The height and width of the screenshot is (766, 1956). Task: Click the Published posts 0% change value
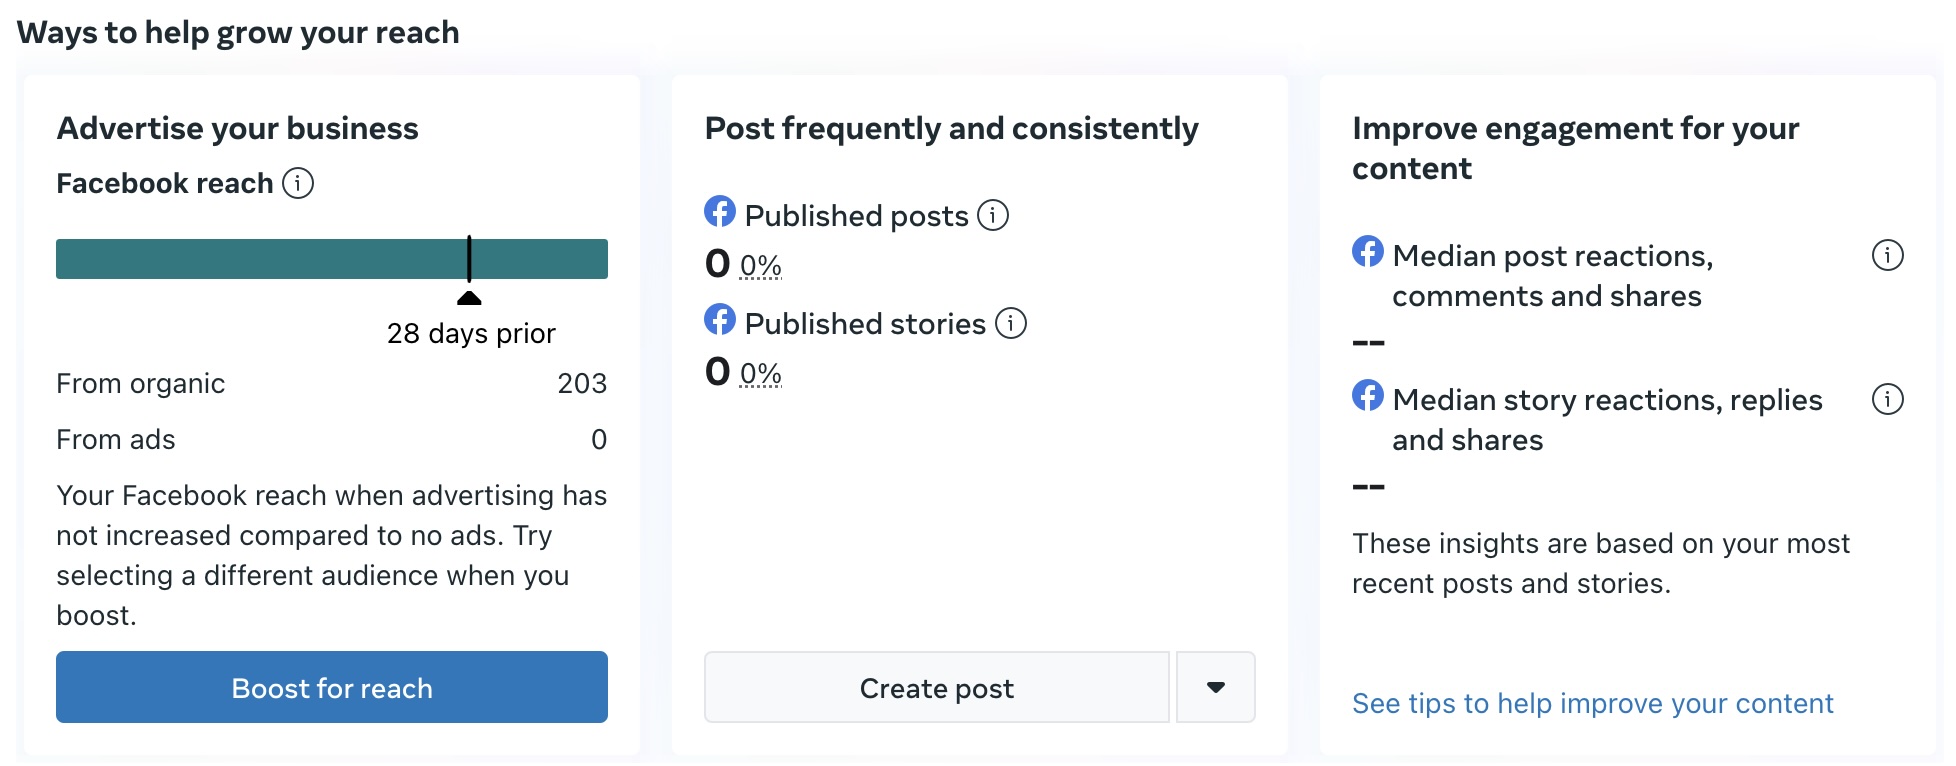click(760, 266)
